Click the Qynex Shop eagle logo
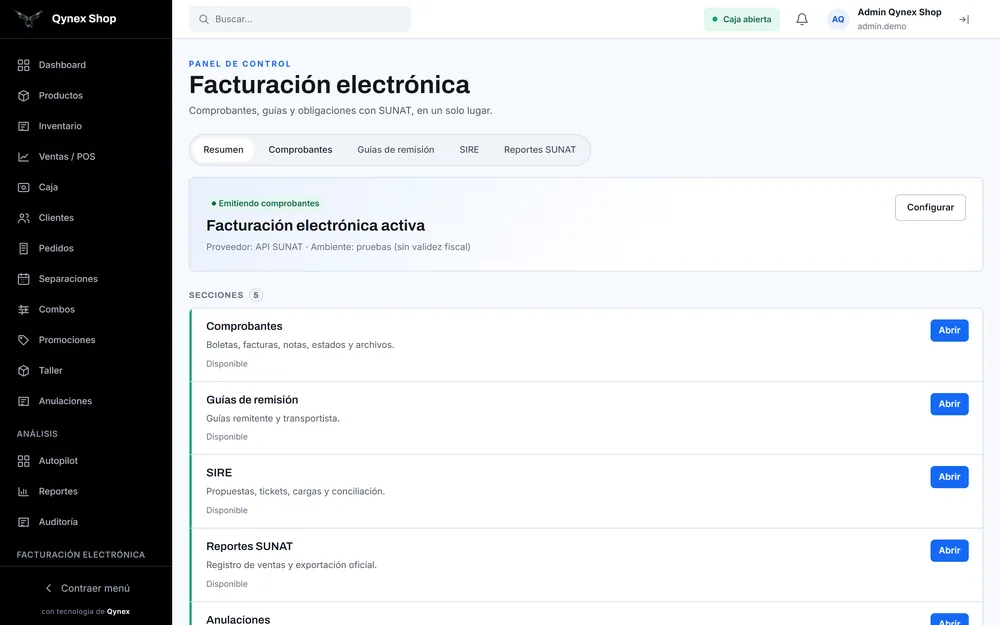1000x625 pixels. click(28, 18)
